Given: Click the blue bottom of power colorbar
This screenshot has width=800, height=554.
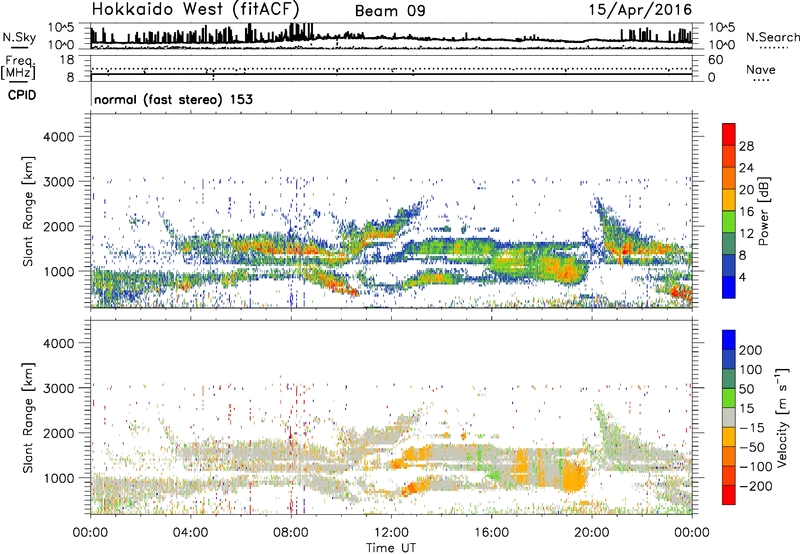Looking at the screenshot, I should [x=729, y=287].
